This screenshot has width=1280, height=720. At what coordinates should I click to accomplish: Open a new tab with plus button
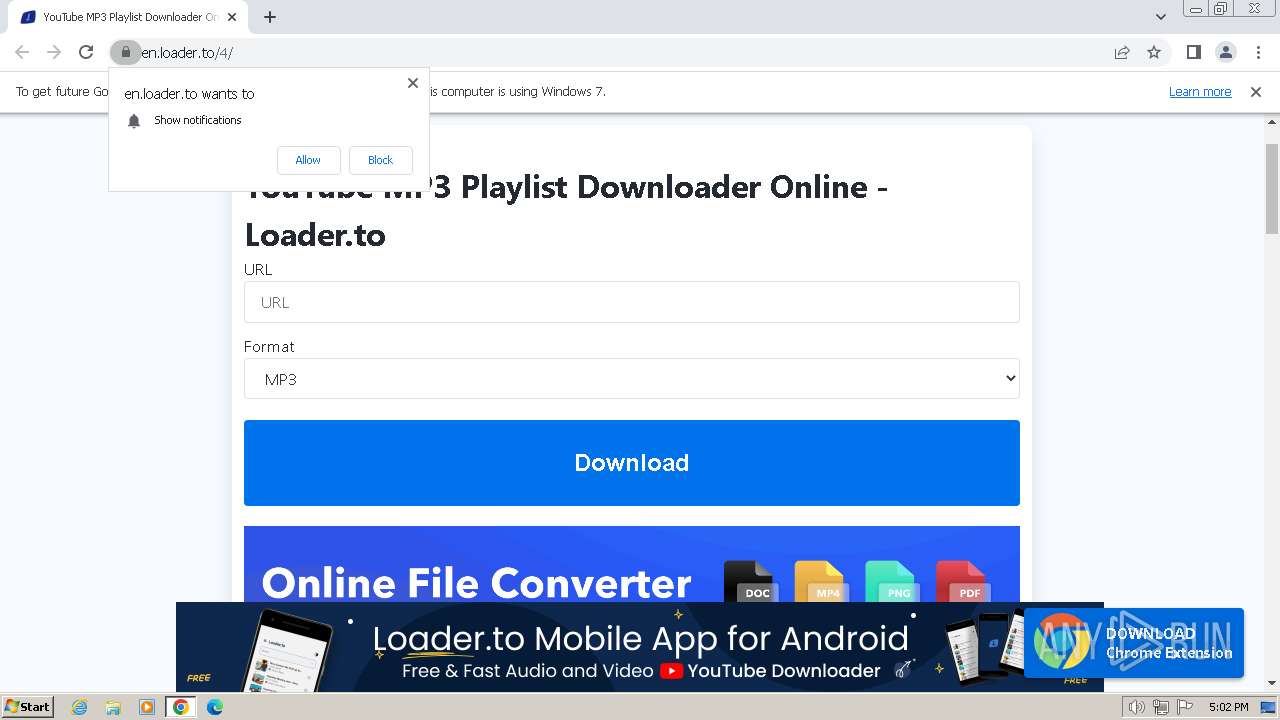(x=270, y=17)
